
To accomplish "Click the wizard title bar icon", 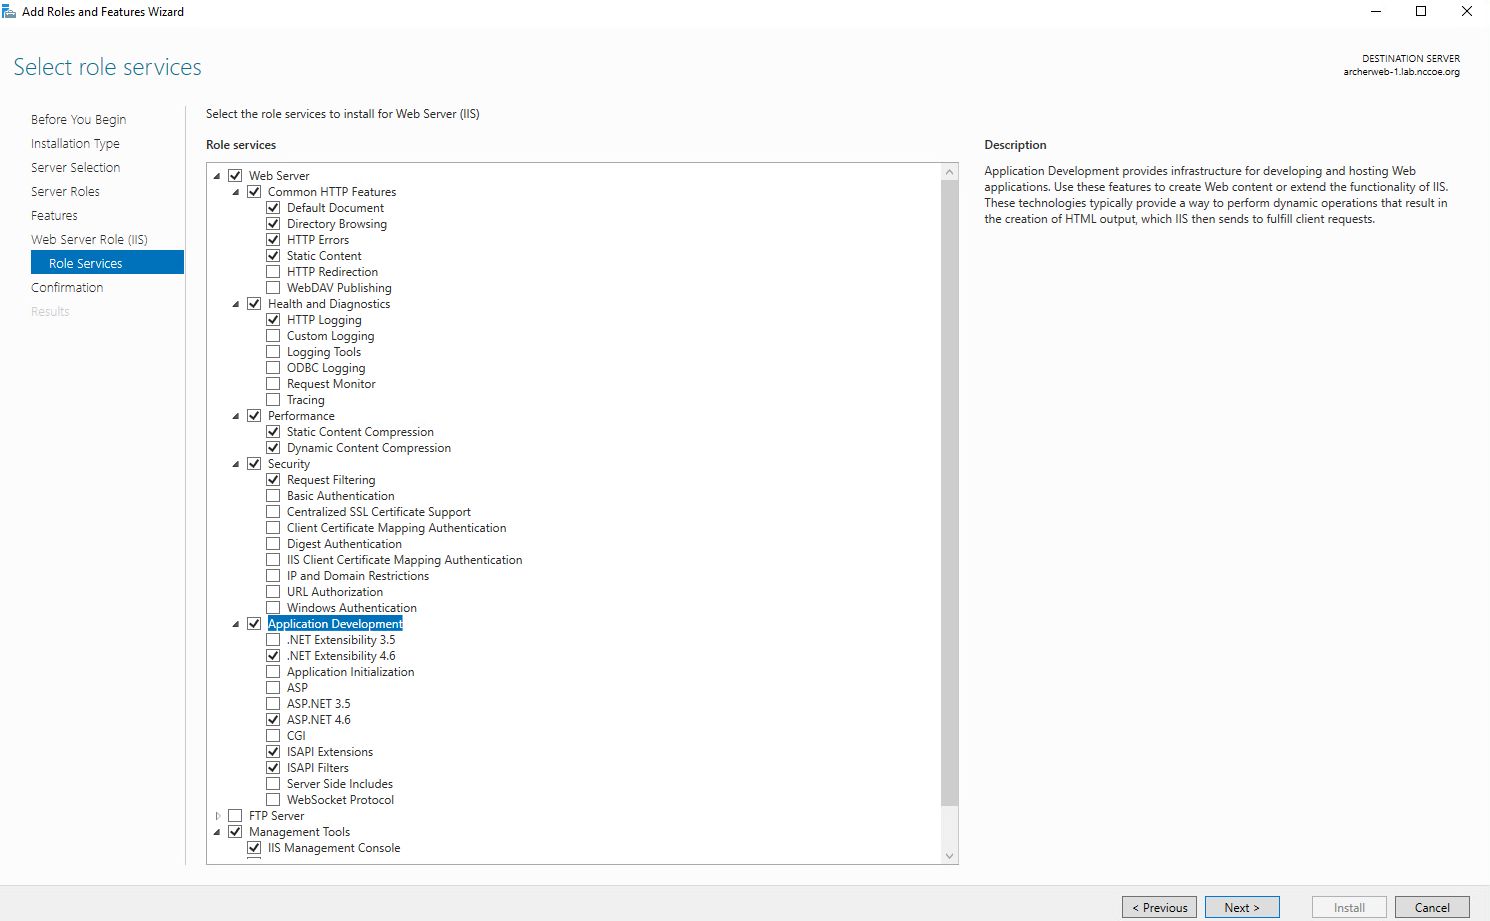I will point(9,12).
